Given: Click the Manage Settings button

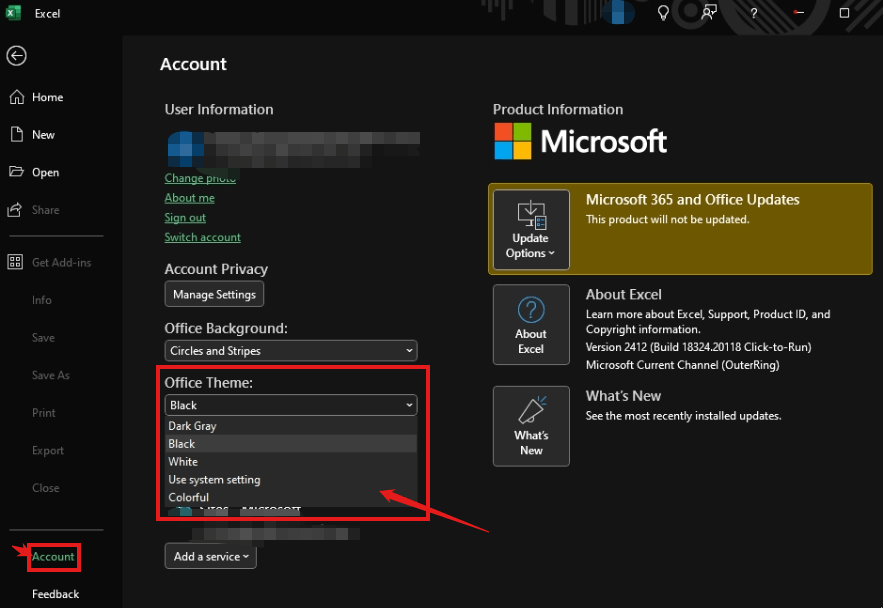Looking at the screenshot, I should click(214, 294).
